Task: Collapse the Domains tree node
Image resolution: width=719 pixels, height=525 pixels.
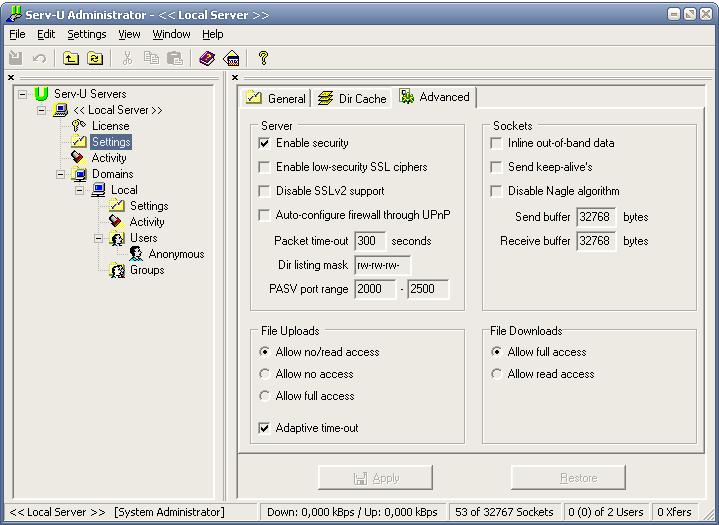Action: coord(60,175)
